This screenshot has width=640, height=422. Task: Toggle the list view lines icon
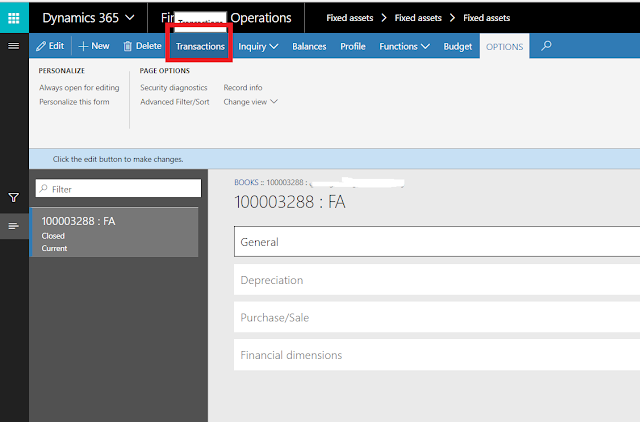[x=13, y=226]
